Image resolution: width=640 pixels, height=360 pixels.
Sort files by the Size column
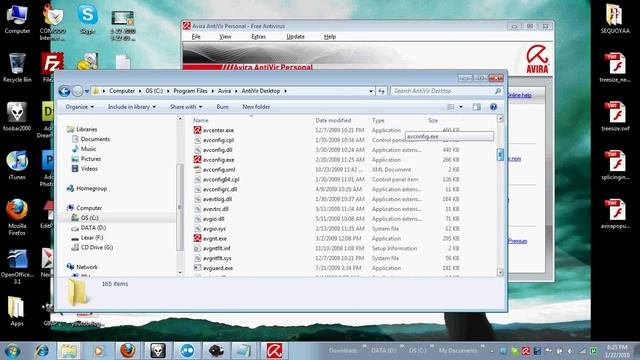433,120
